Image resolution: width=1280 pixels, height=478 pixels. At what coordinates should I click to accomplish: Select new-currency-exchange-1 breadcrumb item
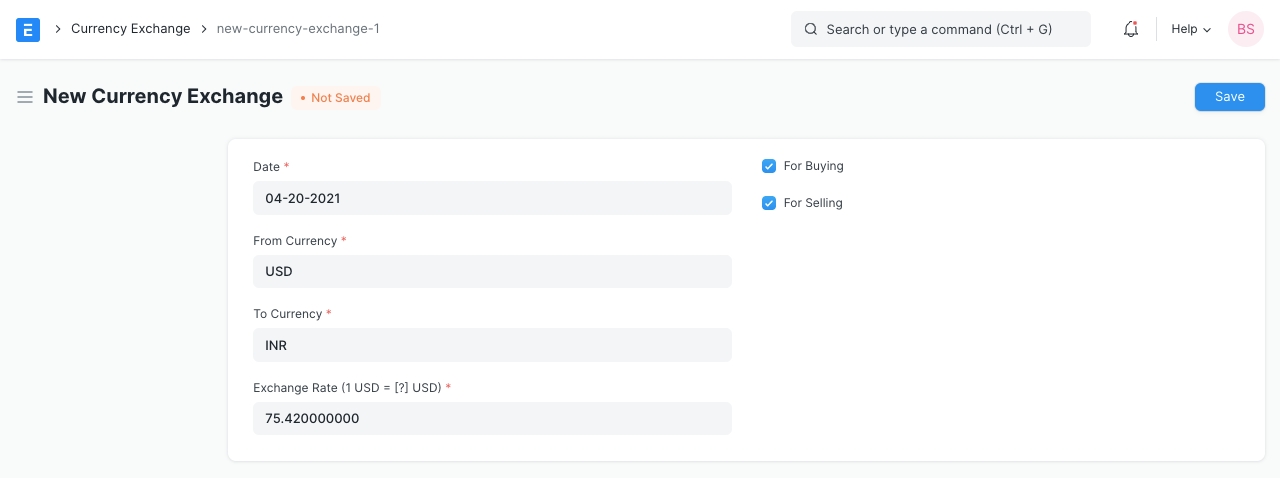298,29
